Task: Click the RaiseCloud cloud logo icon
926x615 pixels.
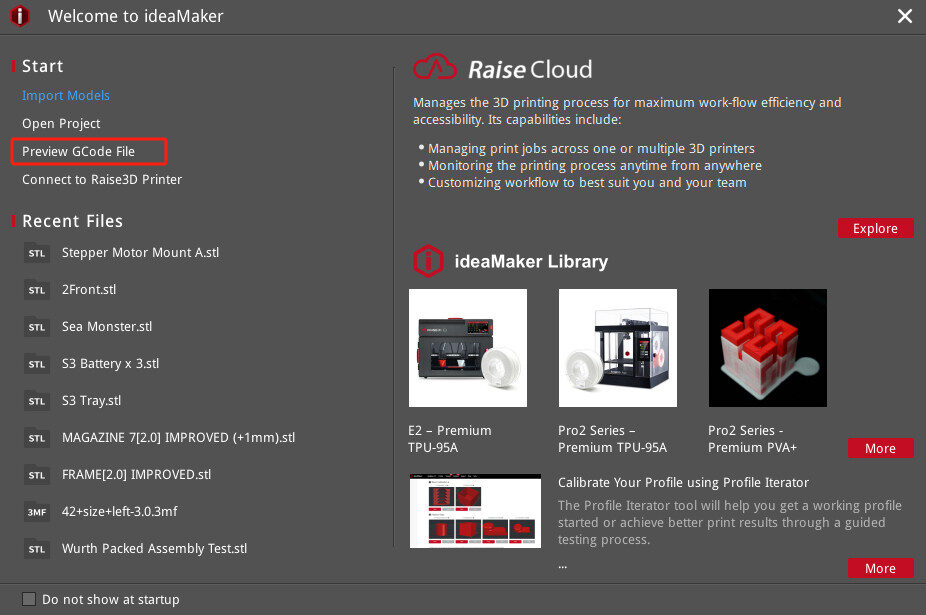Action: (435, 67)
